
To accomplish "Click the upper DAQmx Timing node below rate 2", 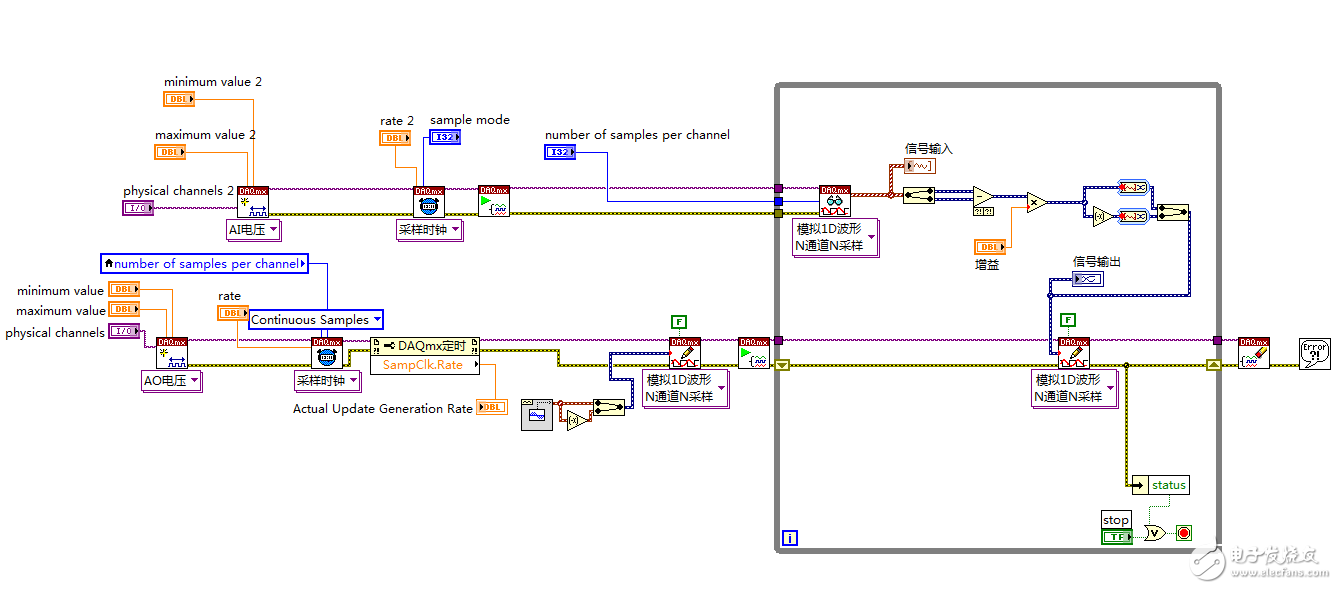I will pos(429,202).
